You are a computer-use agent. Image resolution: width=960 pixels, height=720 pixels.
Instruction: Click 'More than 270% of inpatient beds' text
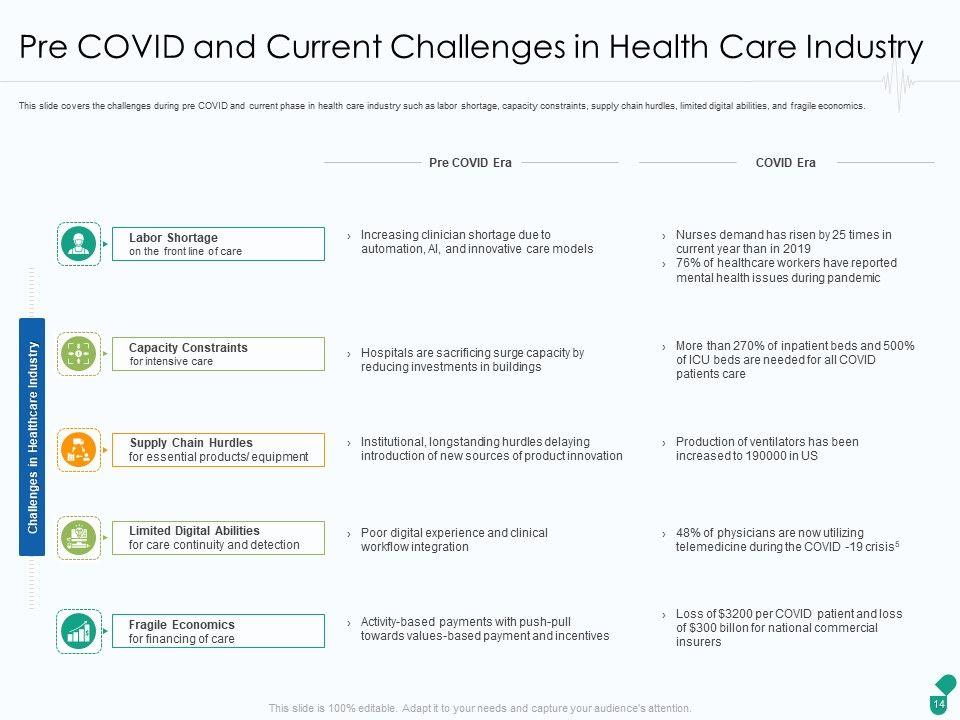(x=795, y=360)
